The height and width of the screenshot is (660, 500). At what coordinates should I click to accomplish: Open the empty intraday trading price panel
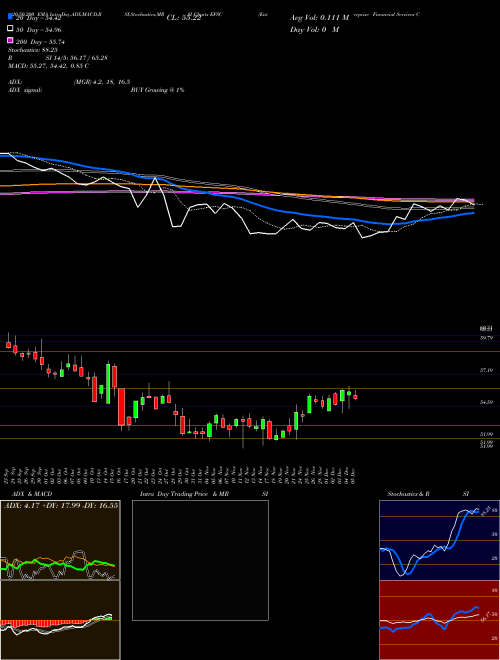(200, 560)
